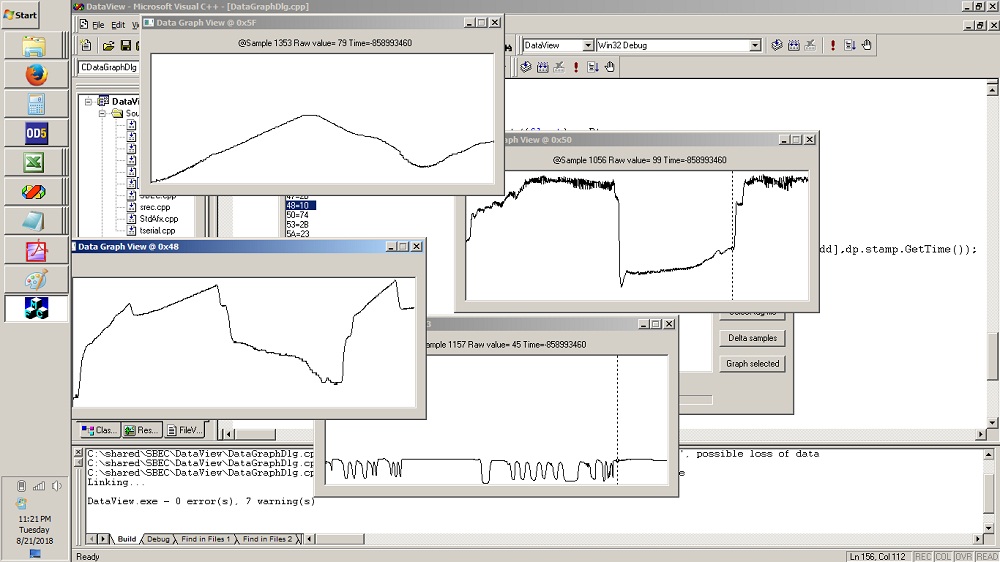The width and height of the screenshot is (1000, 562).
Task: Switch to the Debug output tab
Action: (158, 539)
